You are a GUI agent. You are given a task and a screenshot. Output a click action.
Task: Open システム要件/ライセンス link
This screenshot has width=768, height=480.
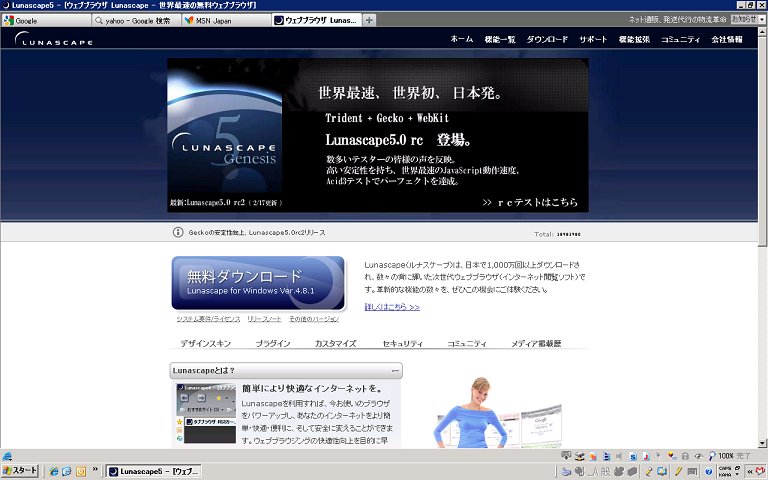point(208,319)
